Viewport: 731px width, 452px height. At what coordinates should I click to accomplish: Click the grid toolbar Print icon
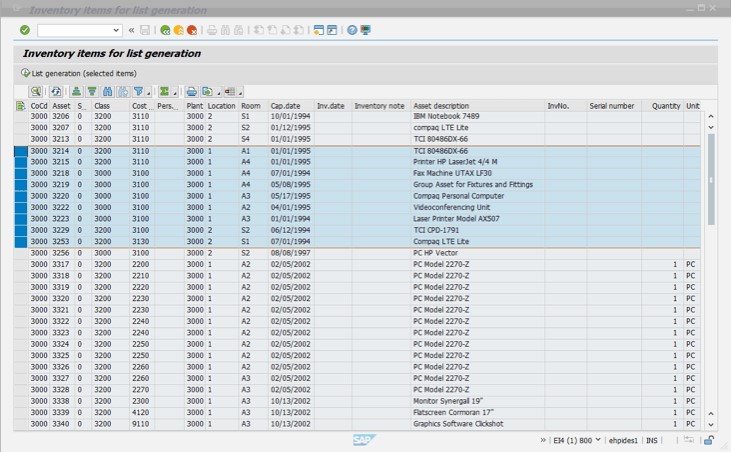coord(192,92)
